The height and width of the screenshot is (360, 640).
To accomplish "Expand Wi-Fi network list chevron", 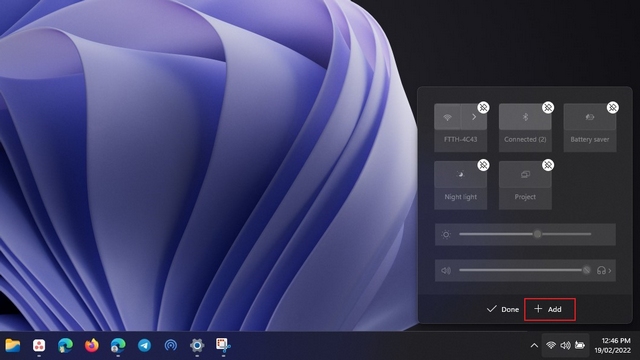I will 474,117.
